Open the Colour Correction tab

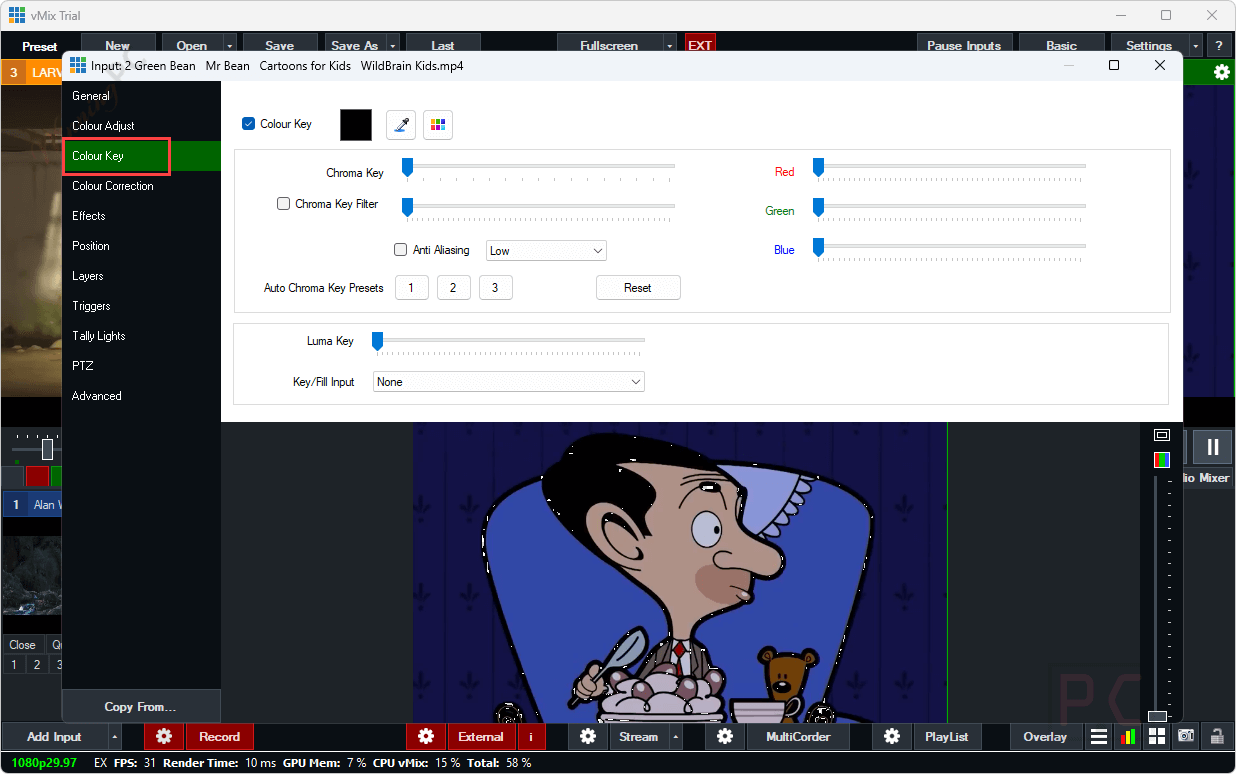point(141,186)
